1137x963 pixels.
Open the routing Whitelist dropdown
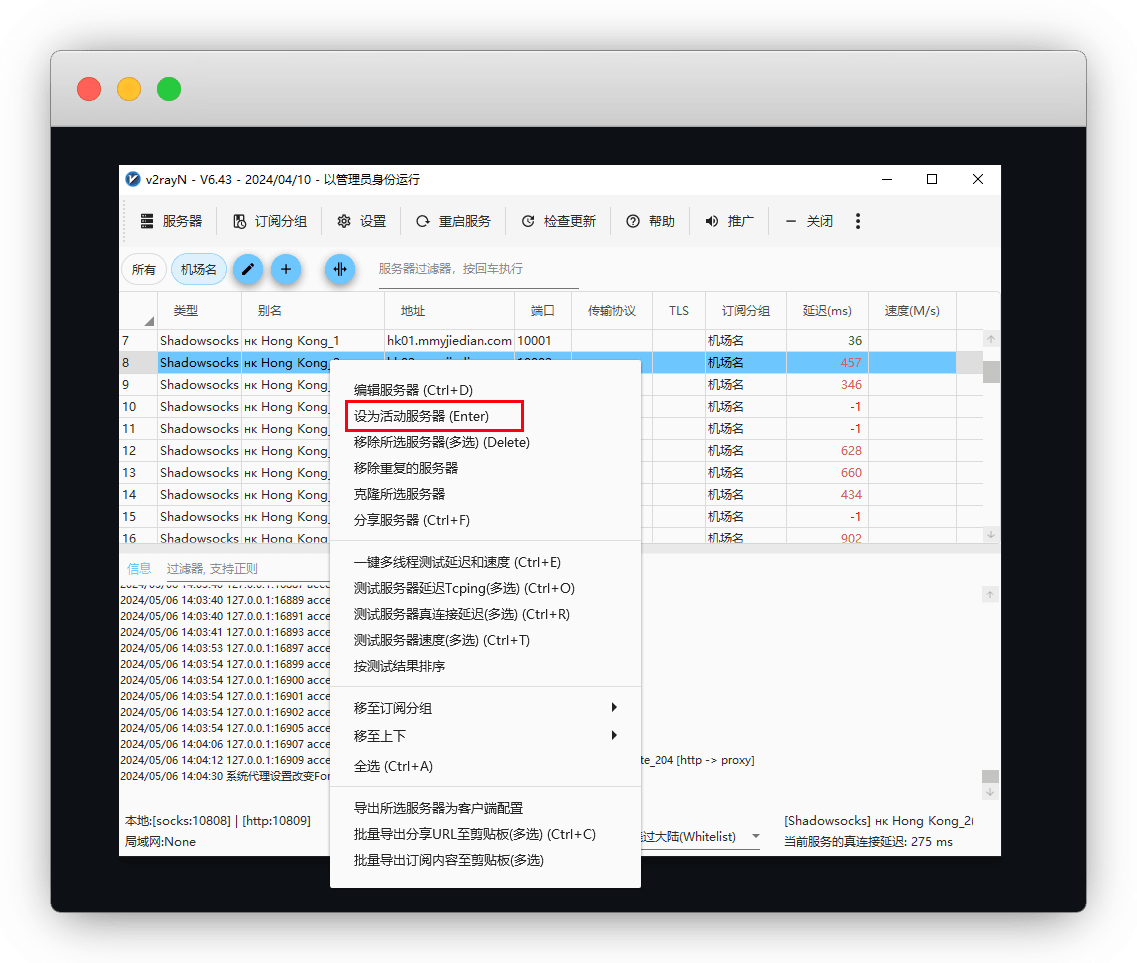pyautogui.click(x=755, y=836)
